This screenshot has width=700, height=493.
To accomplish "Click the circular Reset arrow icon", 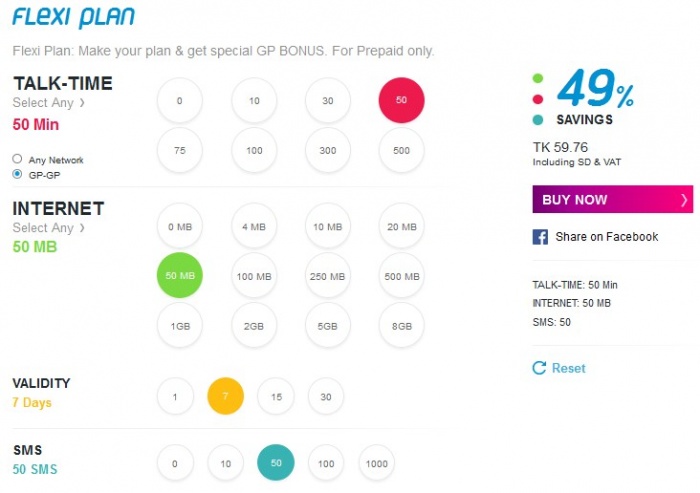I will (540, 368).
